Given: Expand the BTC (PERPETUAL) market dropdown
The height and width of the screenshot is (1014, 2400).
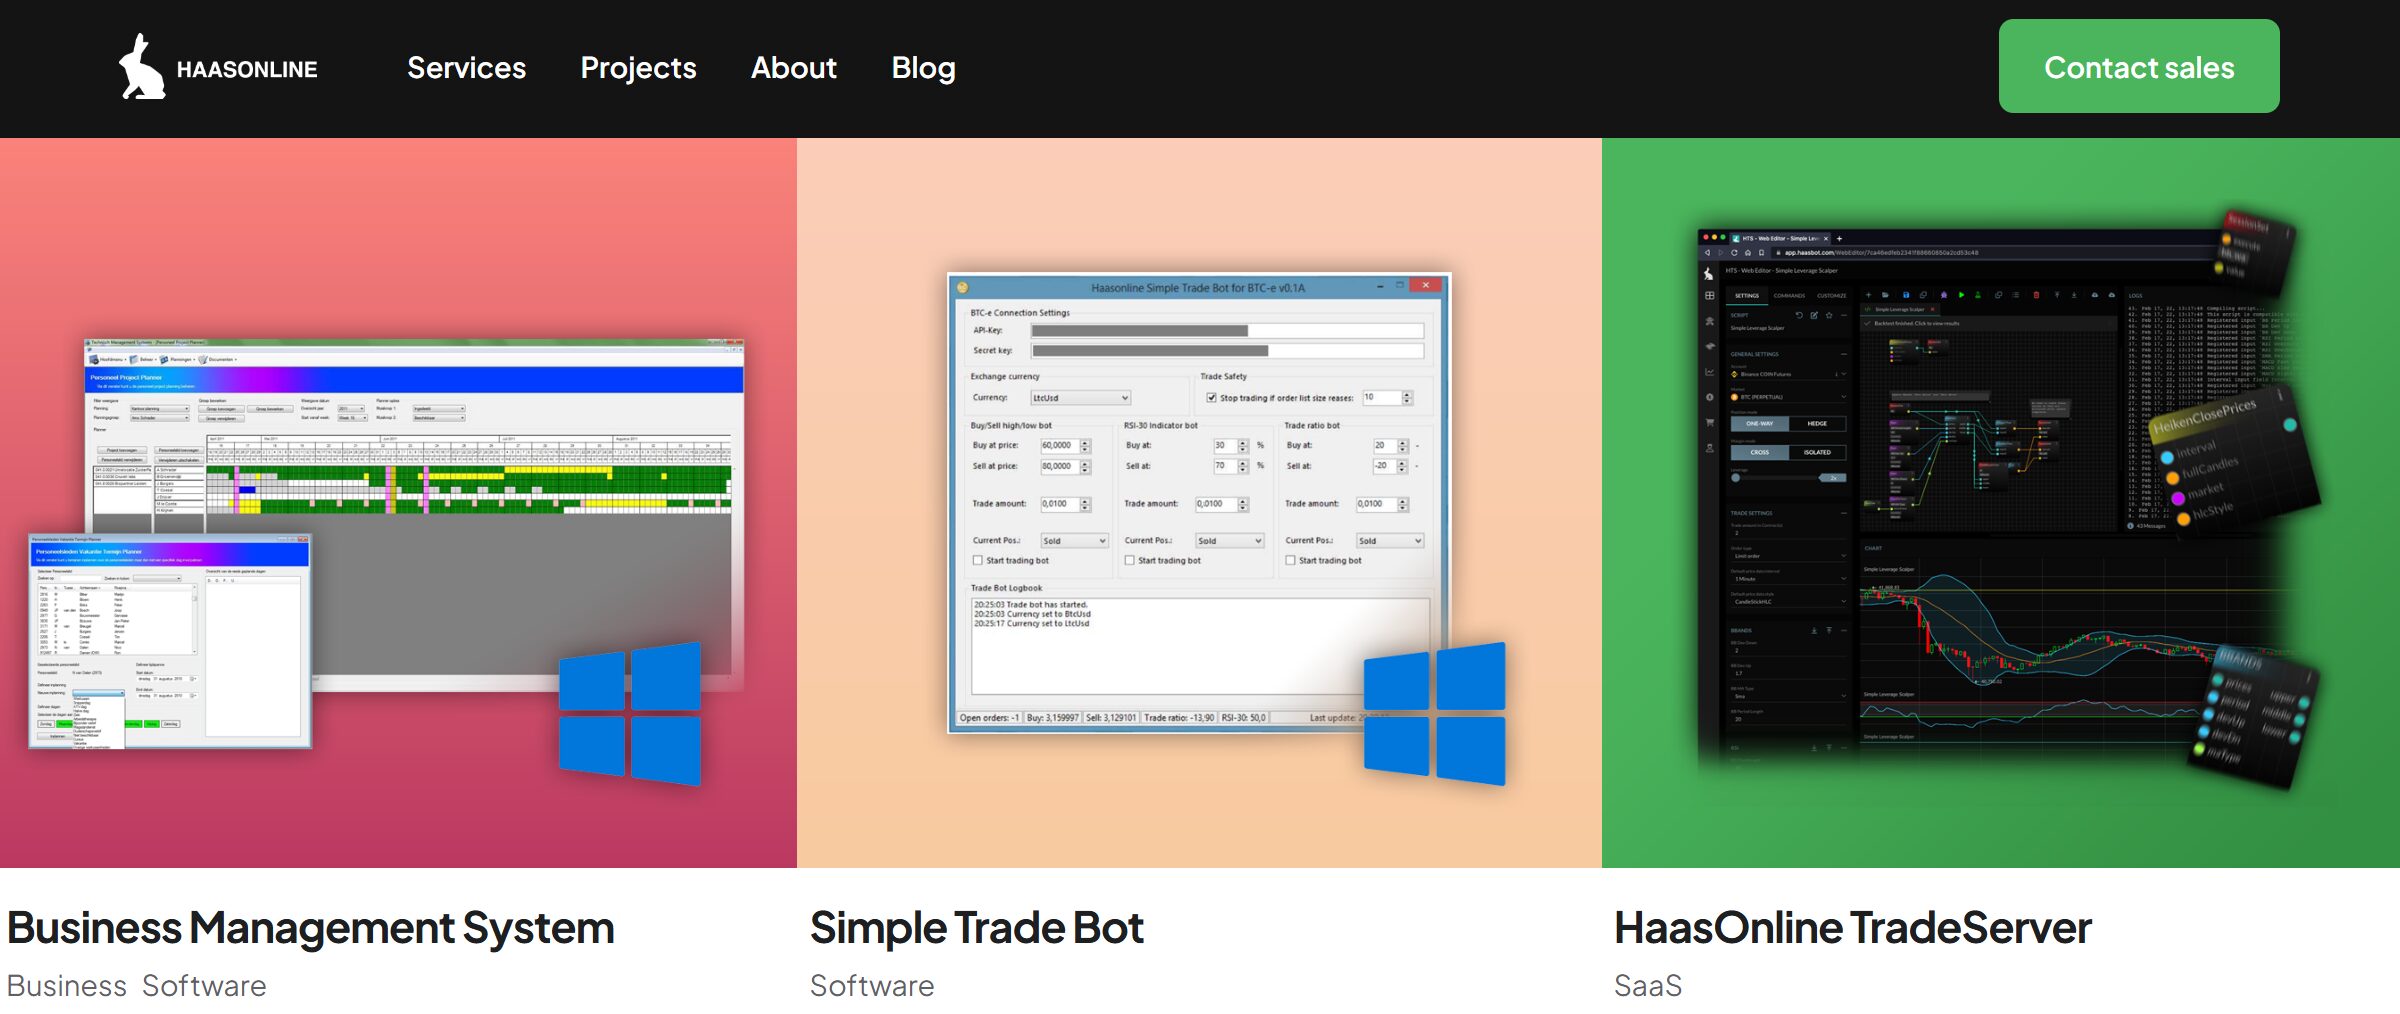Looking at the screenshot, I should point(1843,397).
